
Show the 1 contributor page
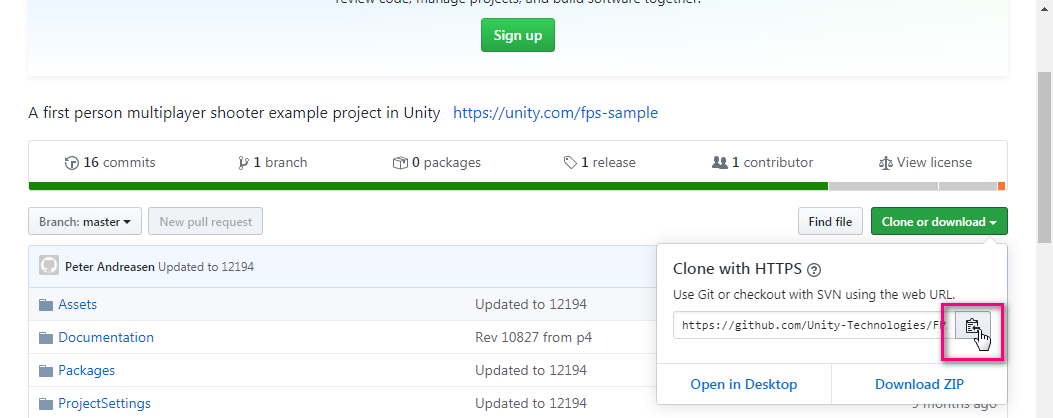coord(762,163)
